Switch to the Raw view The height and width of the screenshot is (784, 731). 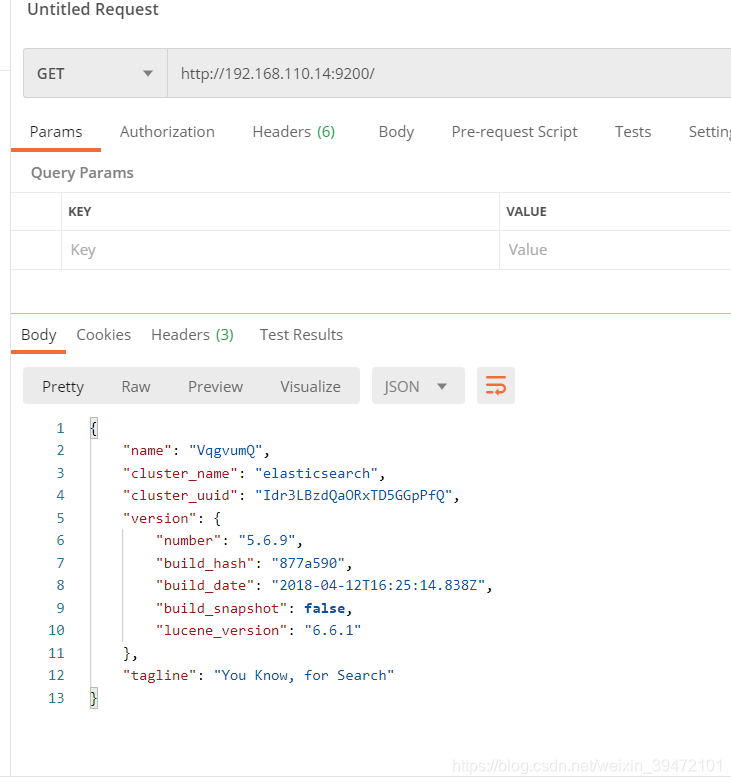[x=136, y=386]
